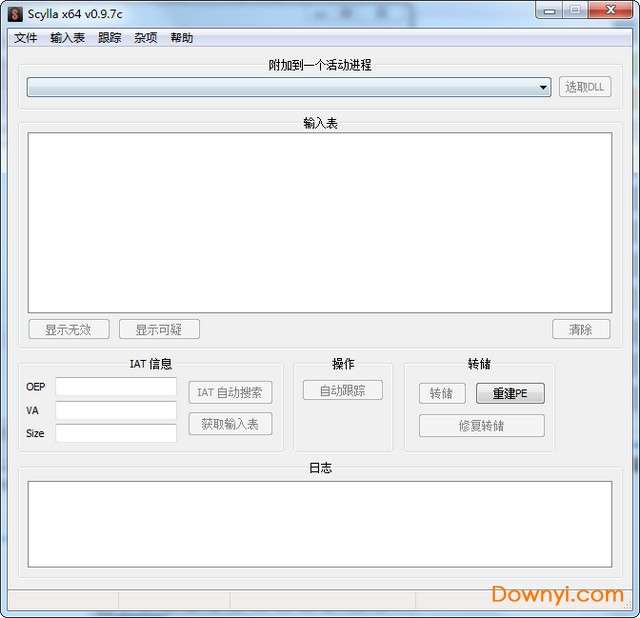Click the 显示无效 button
The width and height of the screenshot is (640, 618).
coord(69,329)
